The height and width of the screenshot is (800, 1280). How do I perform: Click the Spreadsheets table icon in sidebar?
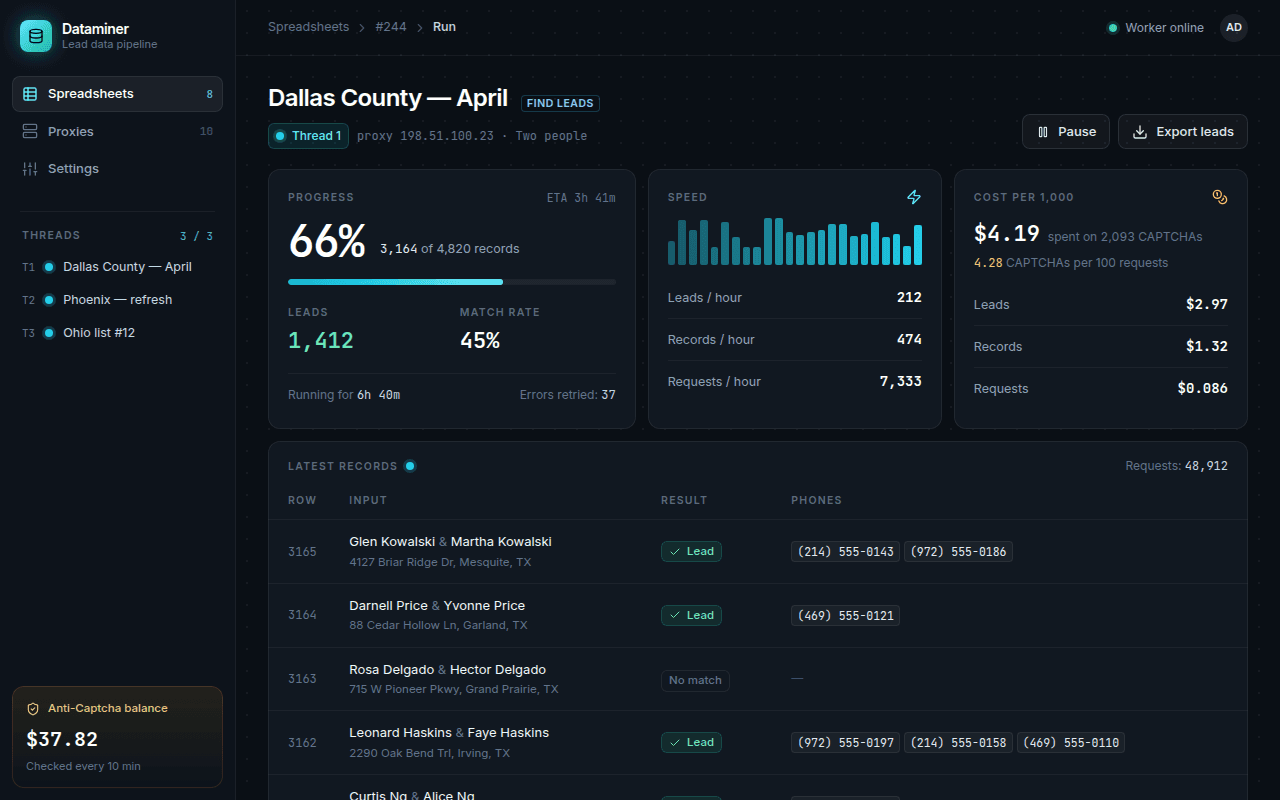(x=30, y=94)
